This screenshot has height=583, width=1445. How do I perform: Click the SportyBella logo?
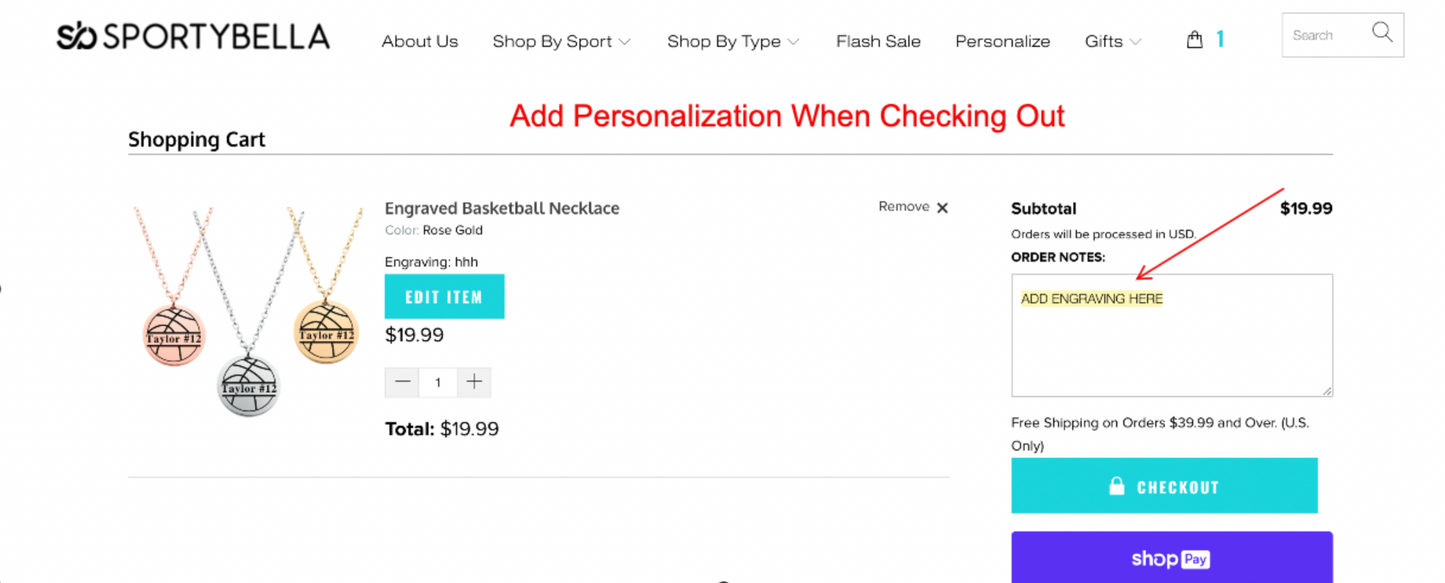193,35
